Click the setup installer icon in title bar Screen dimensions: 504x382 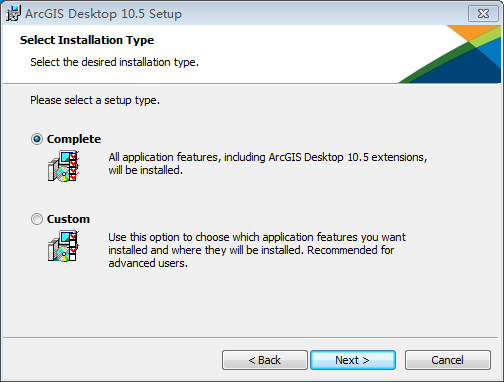tap(13, 14)
